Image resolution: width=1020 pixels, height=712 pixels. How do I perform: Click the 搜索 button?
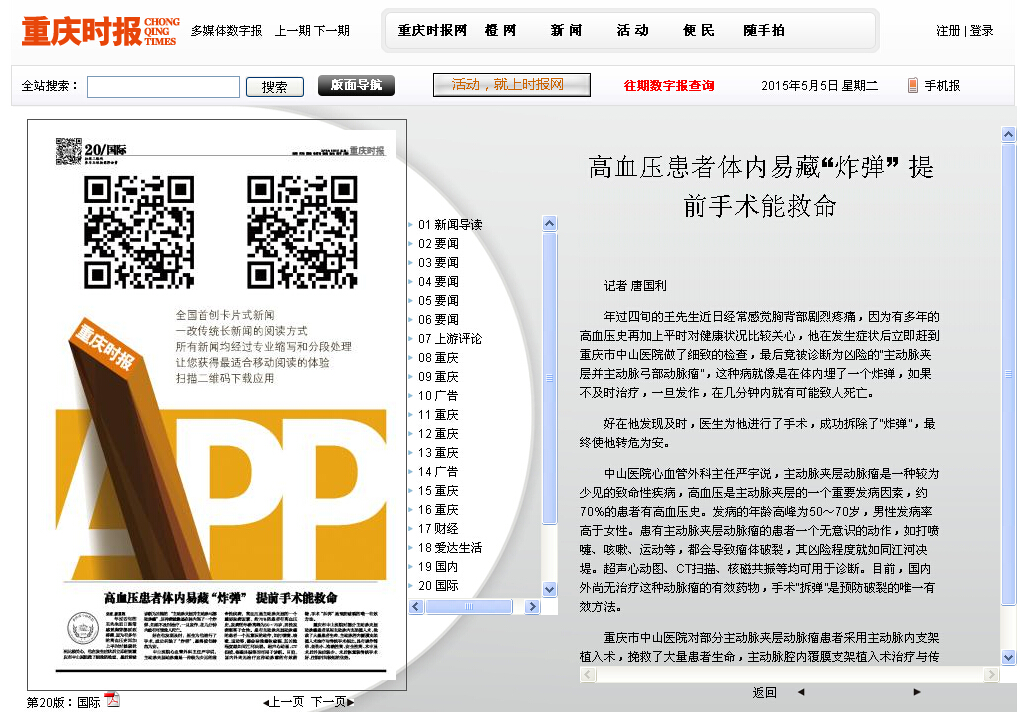tap(275, 86)
